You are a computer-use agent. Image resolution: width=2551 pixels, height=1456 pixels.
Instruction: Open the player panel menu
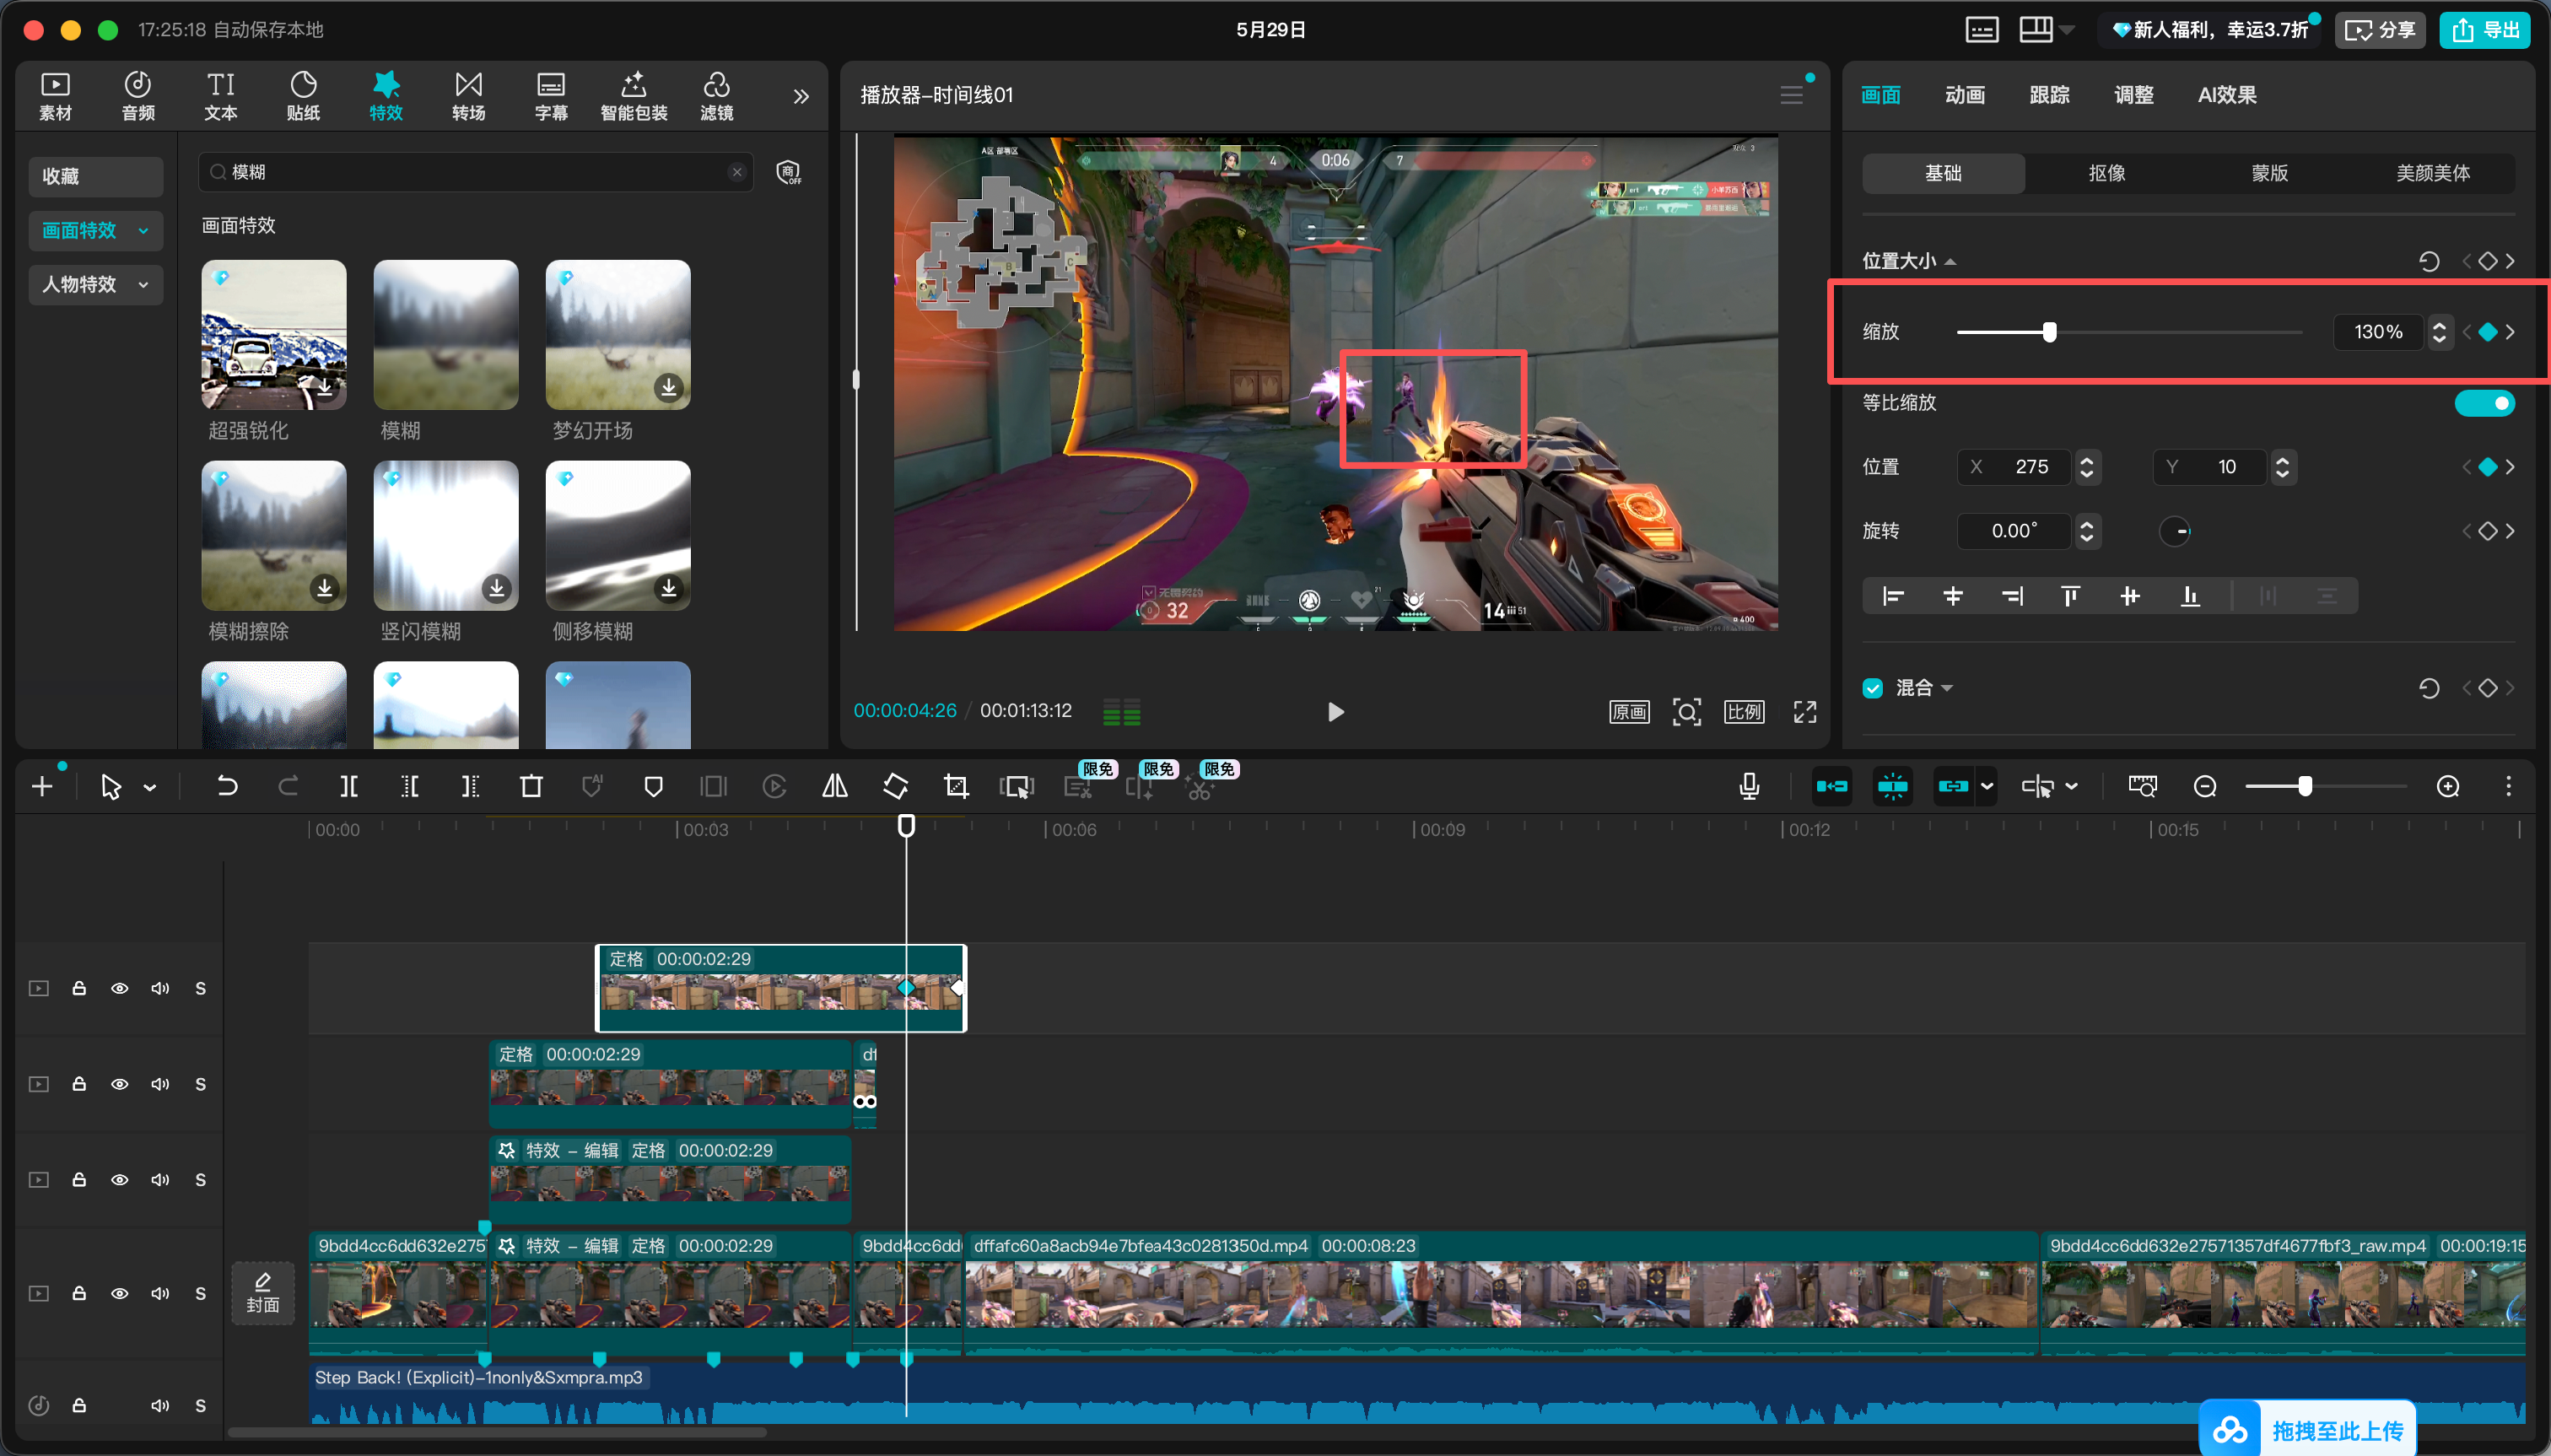pos(1791,95)
